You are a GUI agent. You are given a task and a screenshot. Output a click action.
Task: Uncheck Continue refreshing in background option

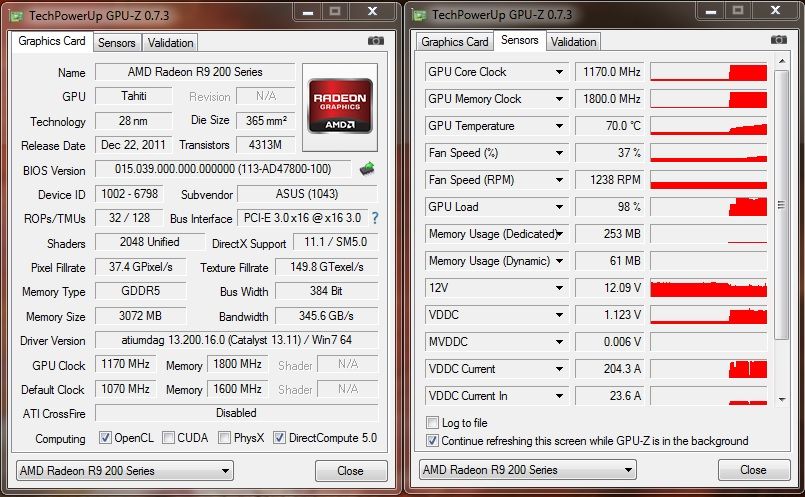[433, 440]
